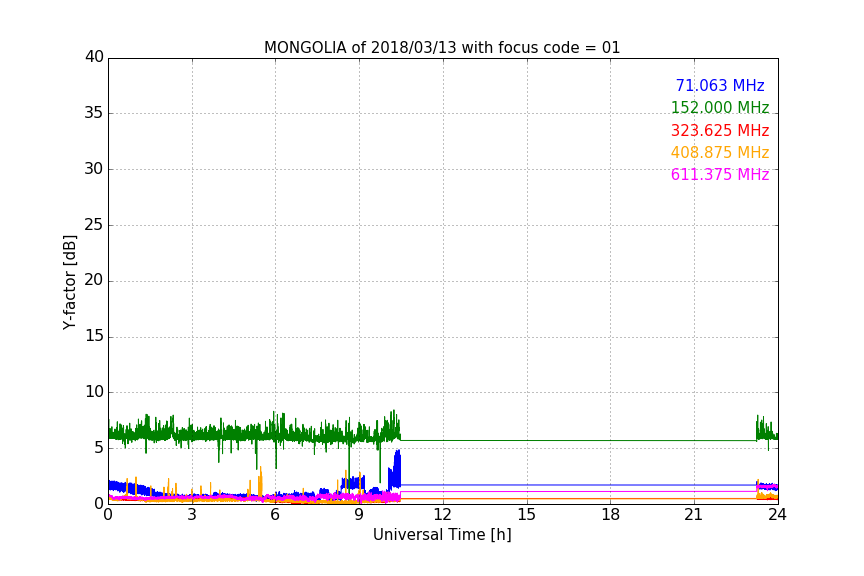Select the green '152.000 MHz' legend label
Image resolution: width=864 pixels, height=576 pixels.
click(720, 107)
